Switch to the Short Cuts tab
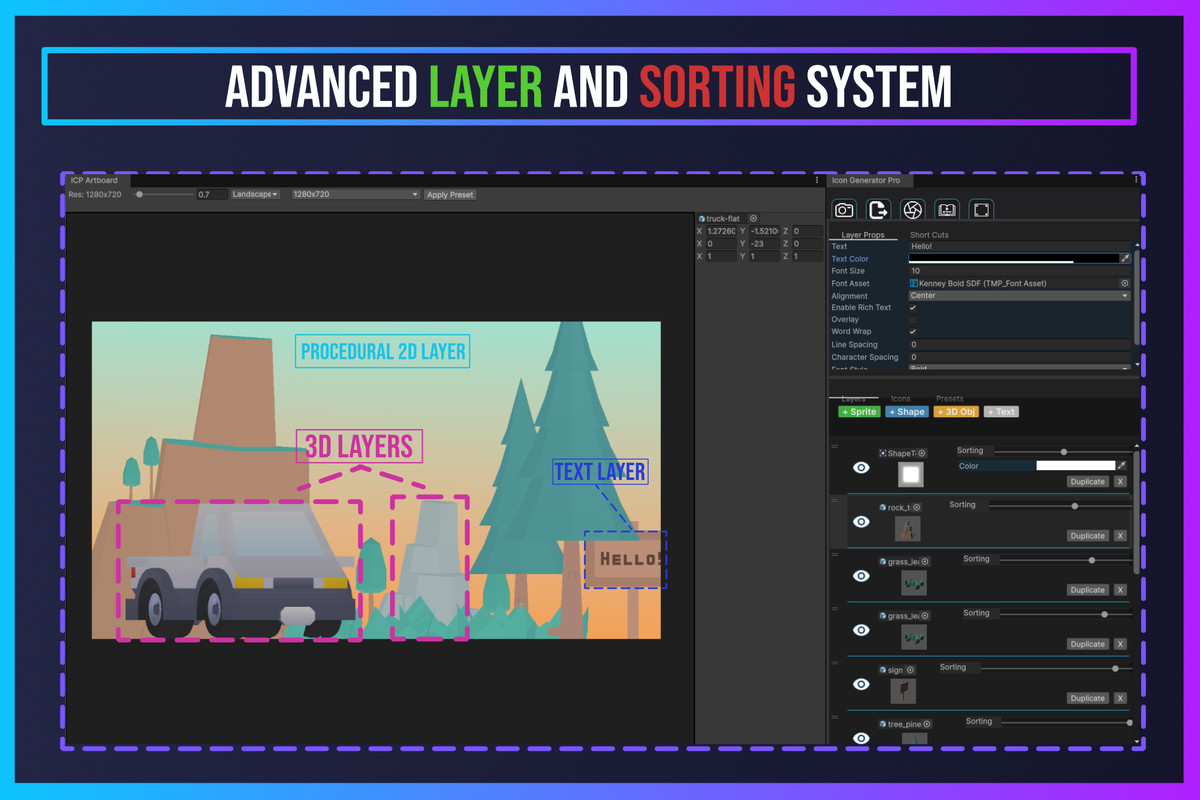 point(929,235)
